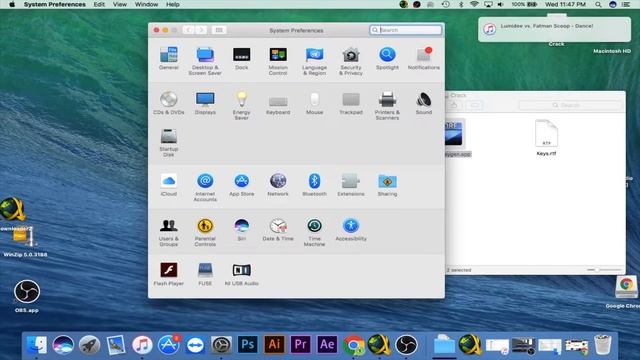Open CDs & DVDs settings

pos(169,103)
